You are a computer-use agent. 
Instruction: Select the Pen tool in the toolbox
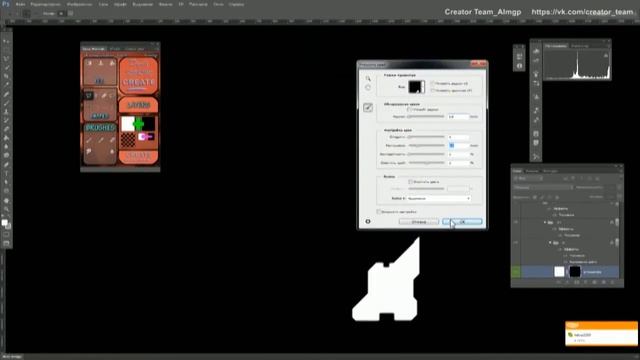point(6,164)
